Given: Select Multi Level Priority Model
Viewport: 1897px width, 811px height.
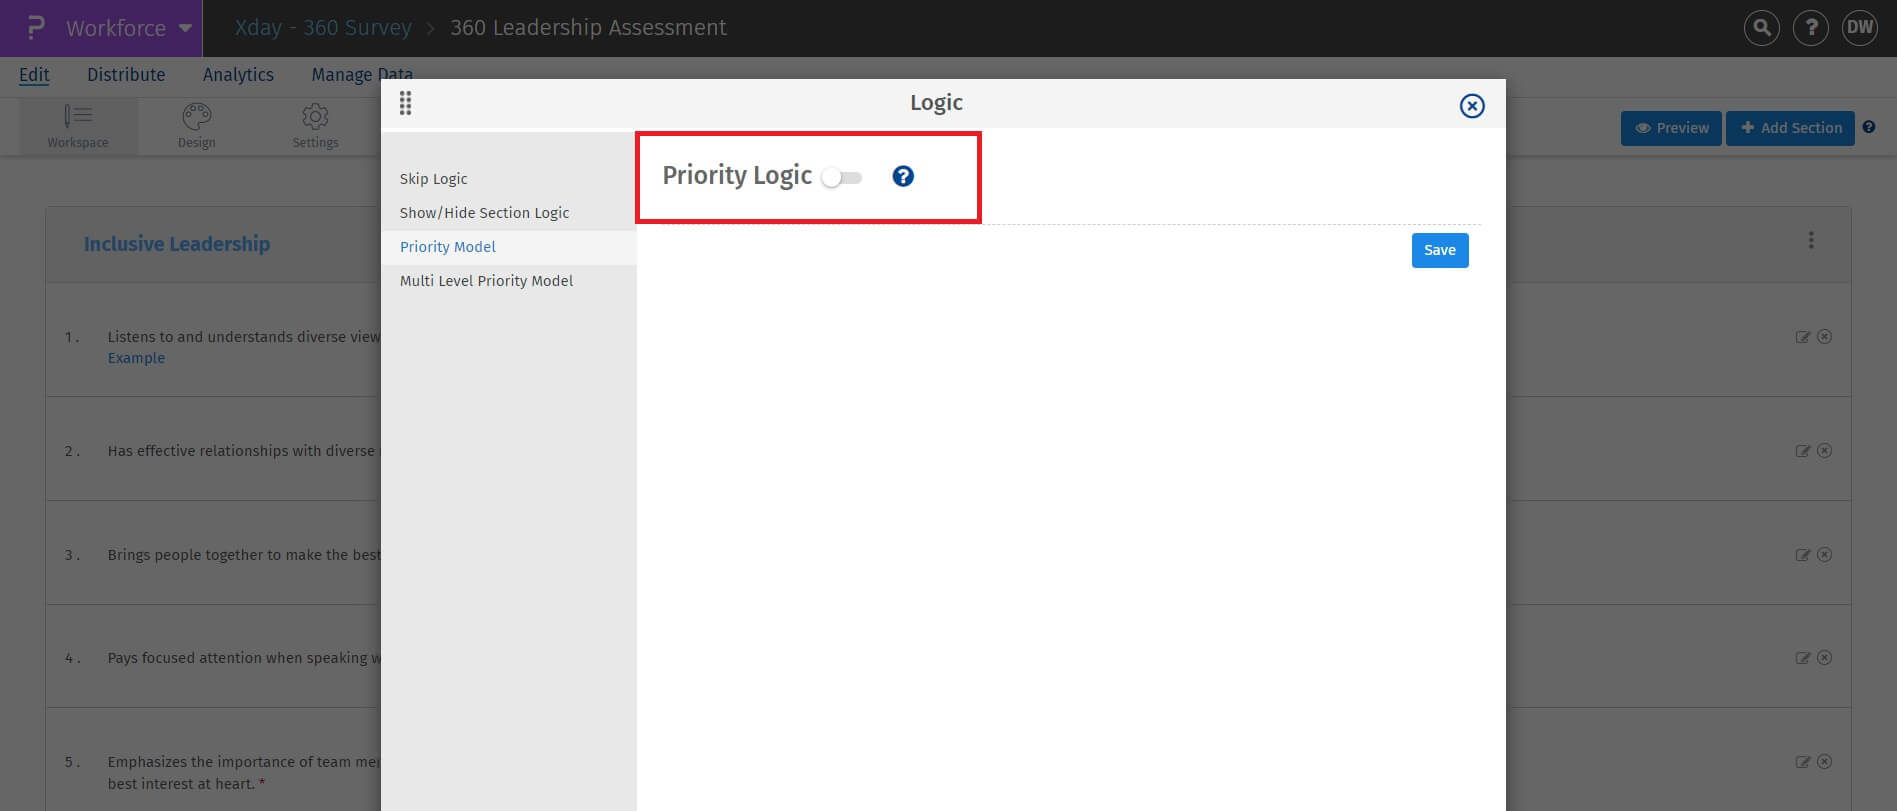Looking at the screenshot, I should pos(486,281).
